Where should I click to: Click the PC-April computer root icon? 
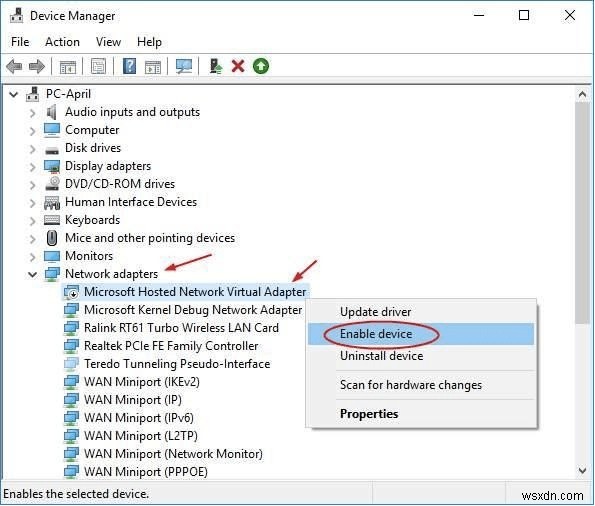(x=33, y=94)
